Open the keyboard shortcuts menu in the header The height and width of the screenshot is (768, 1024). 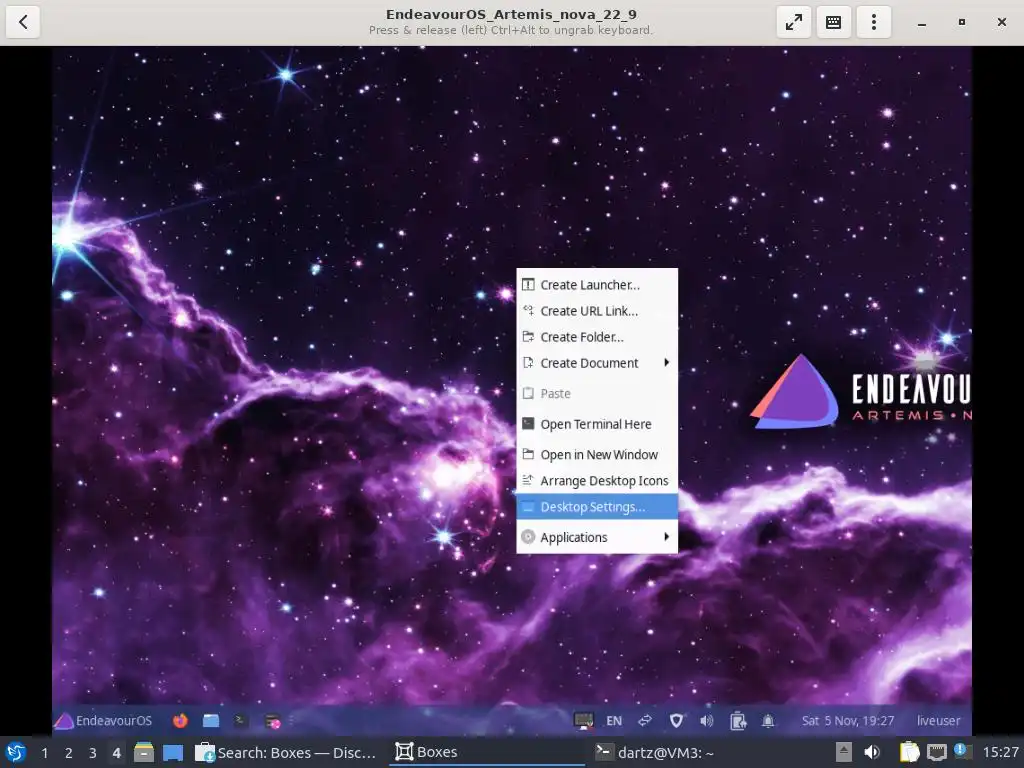point(833,22)
